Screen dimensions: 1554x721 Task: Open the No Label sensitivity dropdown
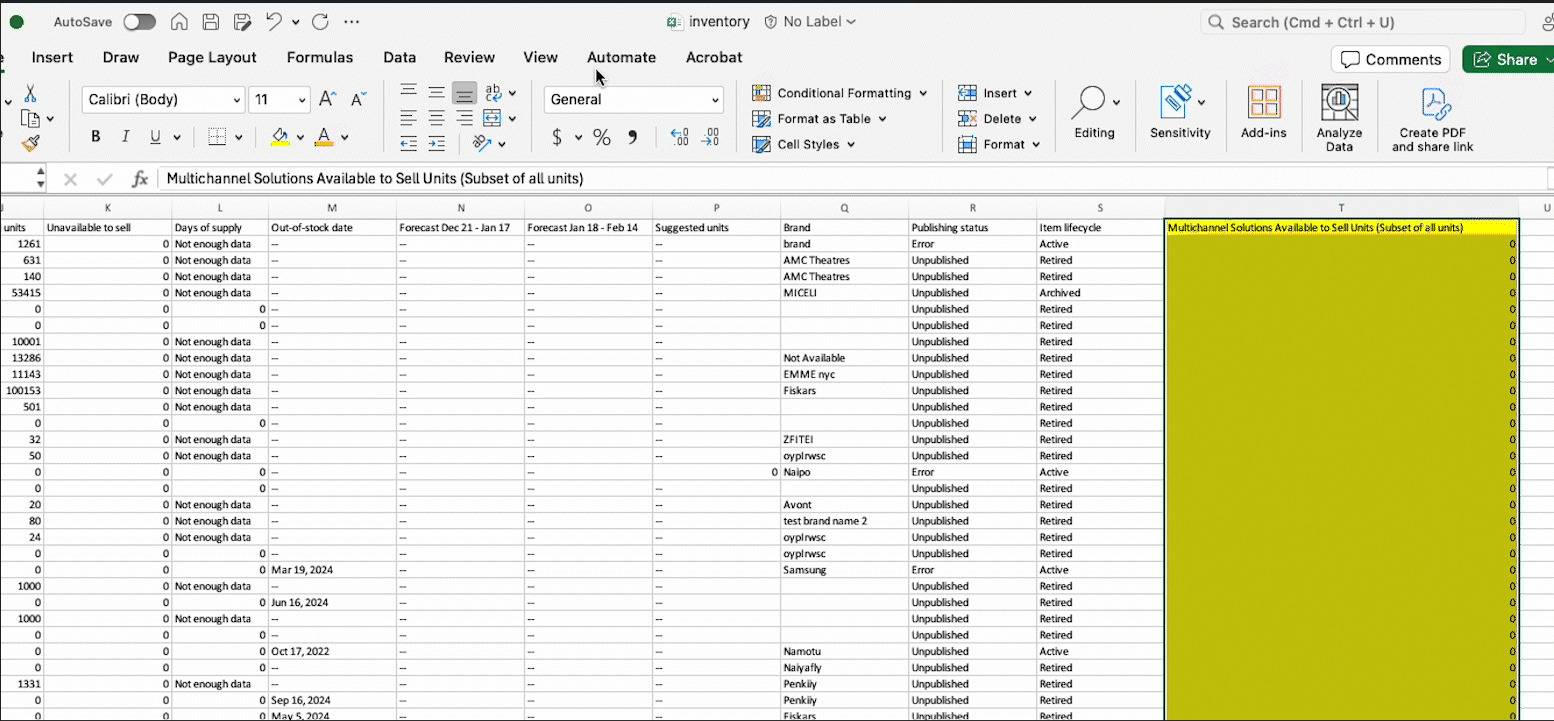(x=810, y=22)
